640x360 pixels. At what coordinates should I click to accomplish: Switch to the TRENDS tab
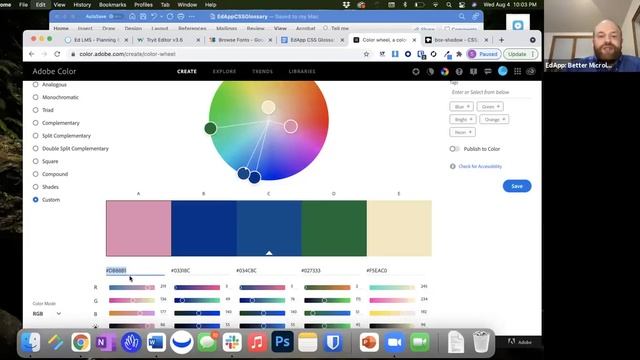(x=262, y=71)
